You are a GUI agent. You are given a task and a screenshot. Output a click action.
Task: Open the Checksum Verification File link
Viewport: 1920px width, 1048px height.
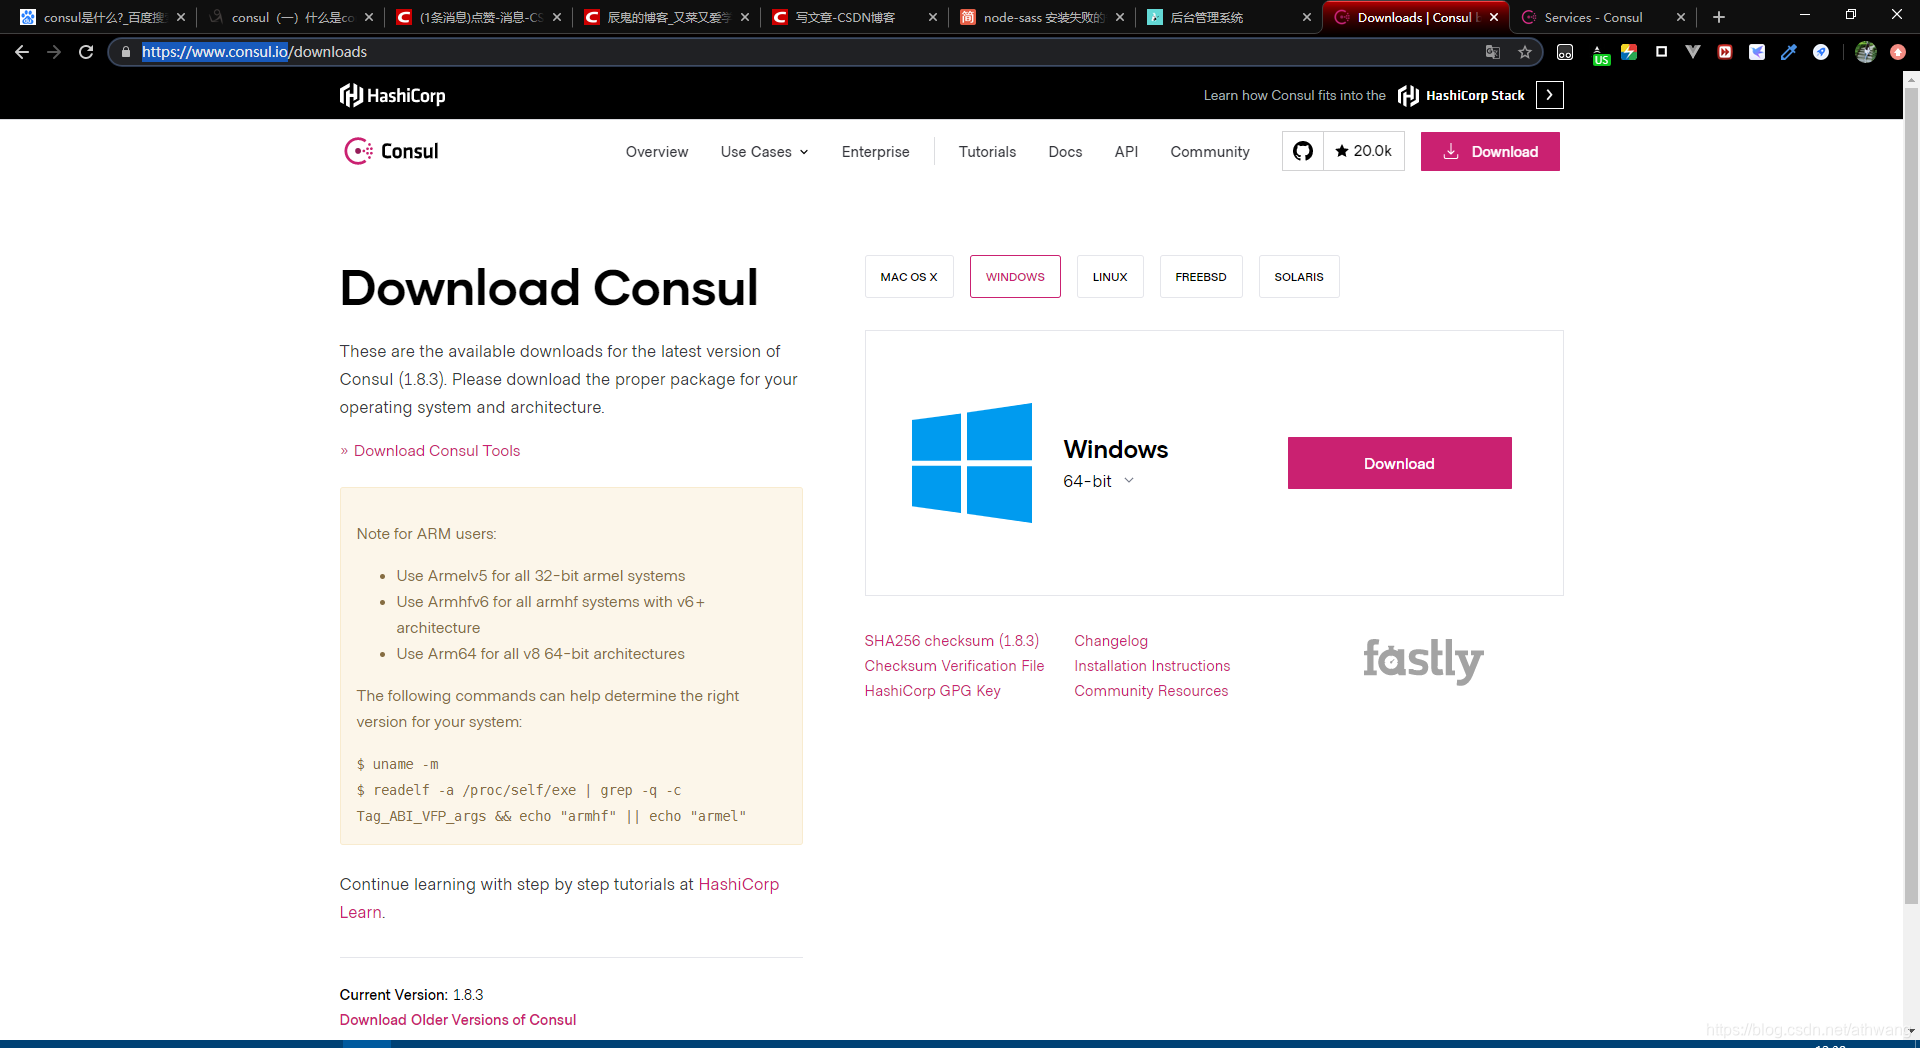(x=954, y=666)
